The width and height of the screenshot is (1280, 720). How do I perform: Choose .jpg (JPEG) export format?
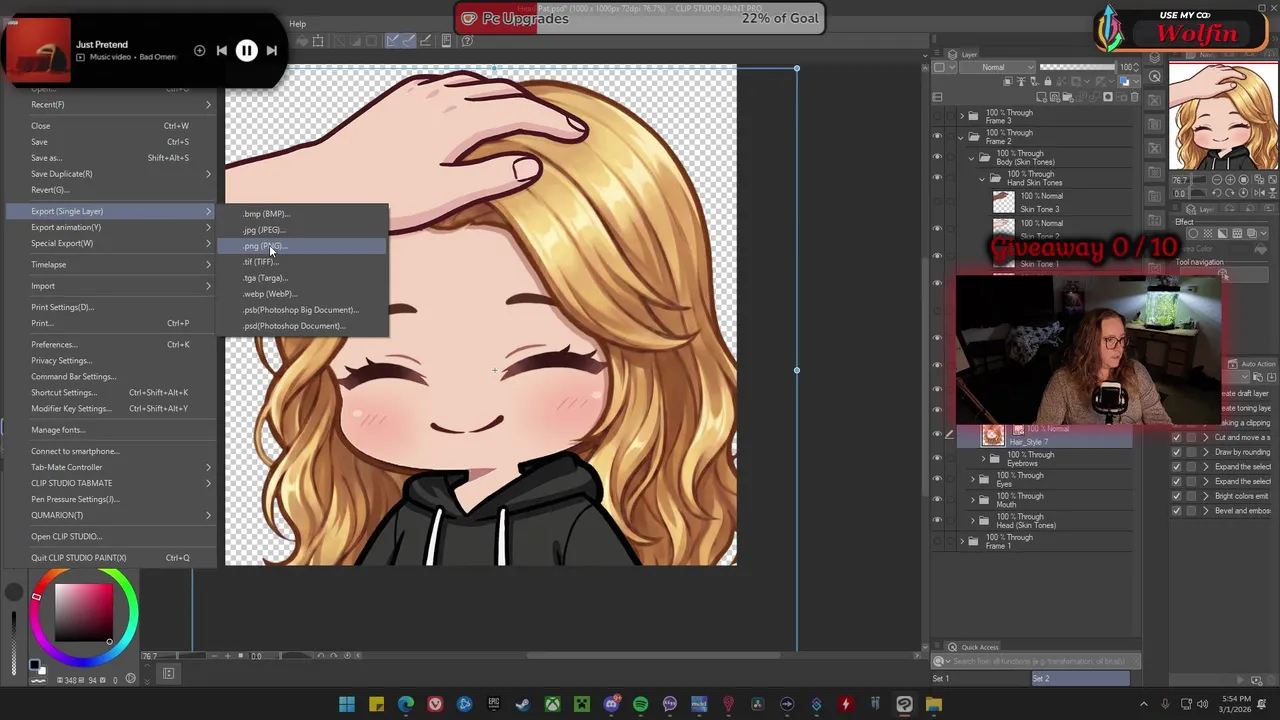click(x=301, y=230)
